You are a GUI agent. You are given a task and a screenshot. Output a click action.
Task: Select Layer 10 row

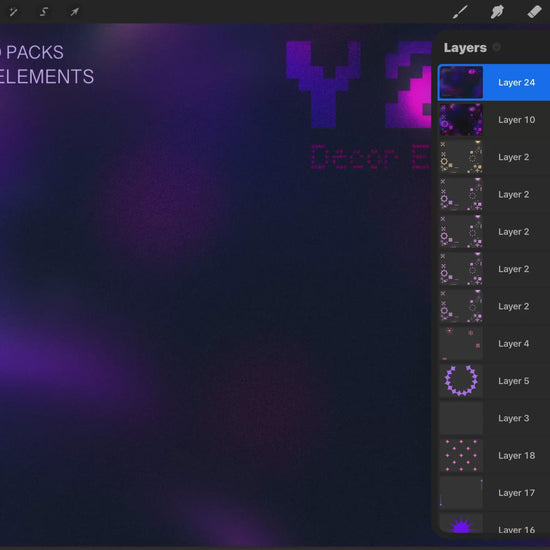(494, 120)
